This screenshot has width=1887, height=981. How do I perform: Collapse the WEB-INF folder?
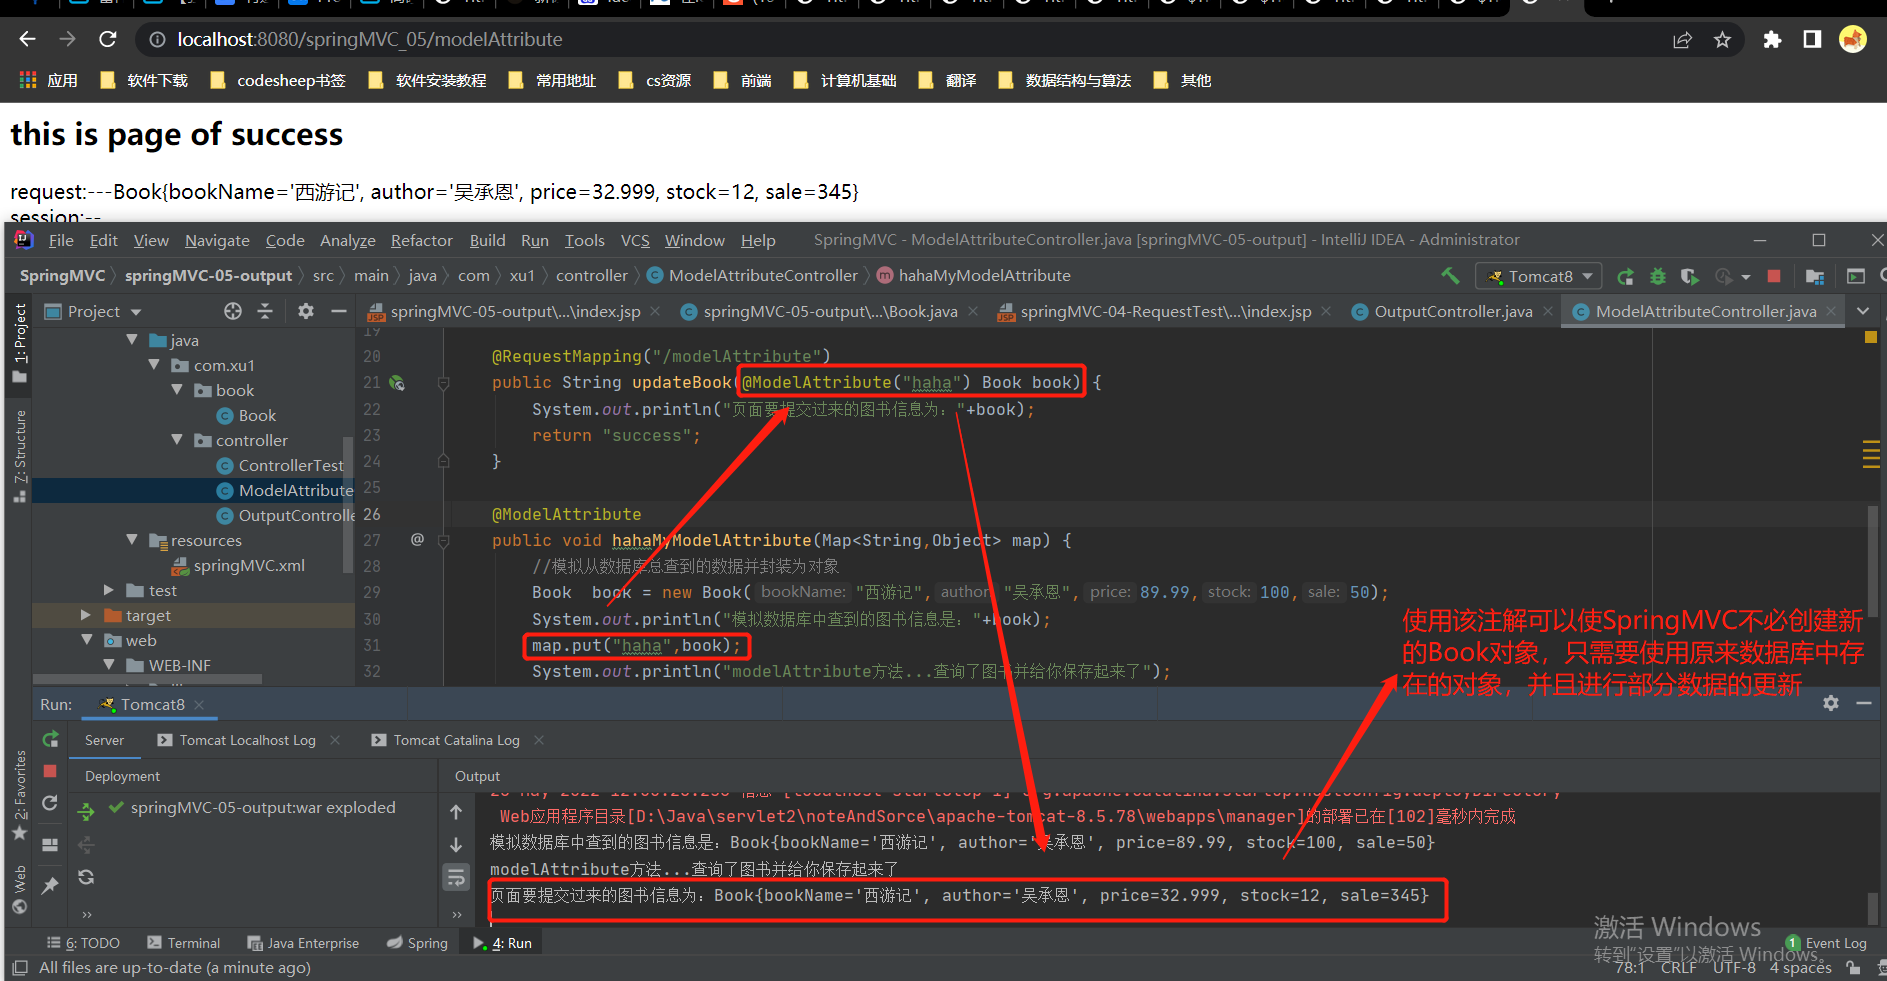(x=109, y=665)
